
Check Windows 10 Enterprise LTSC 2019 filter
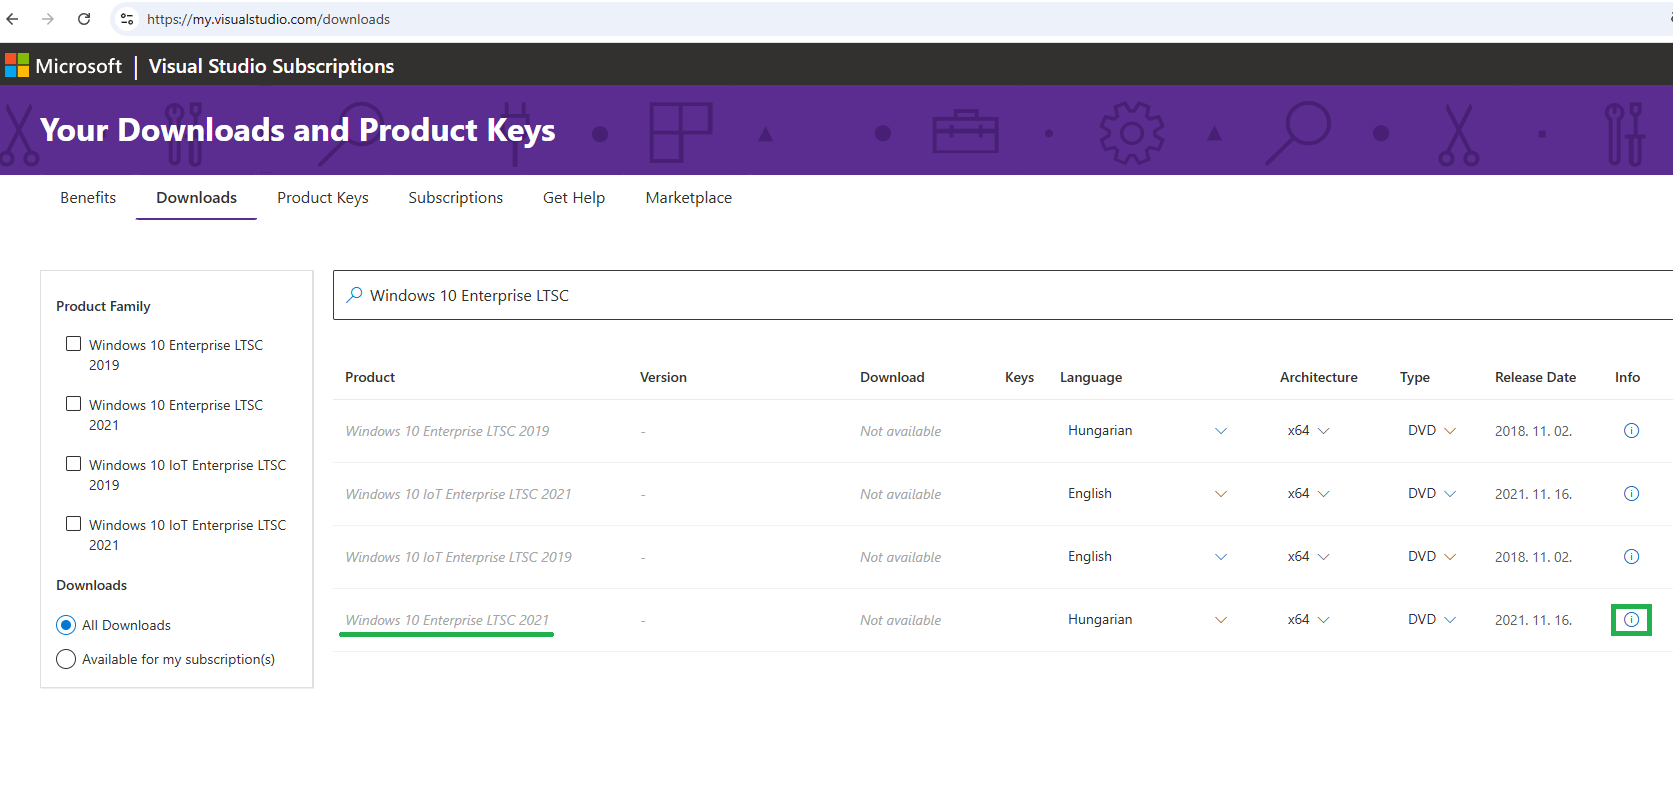(x=73, y=344)
